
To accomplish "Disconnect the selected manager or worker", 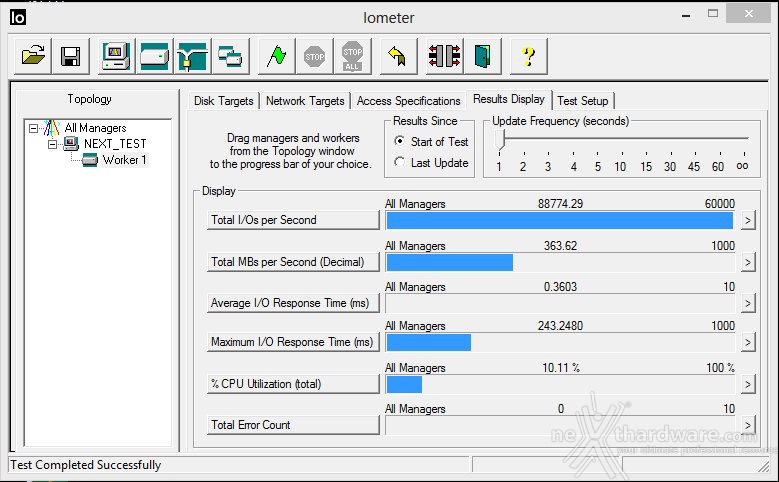I will (445, 56).
